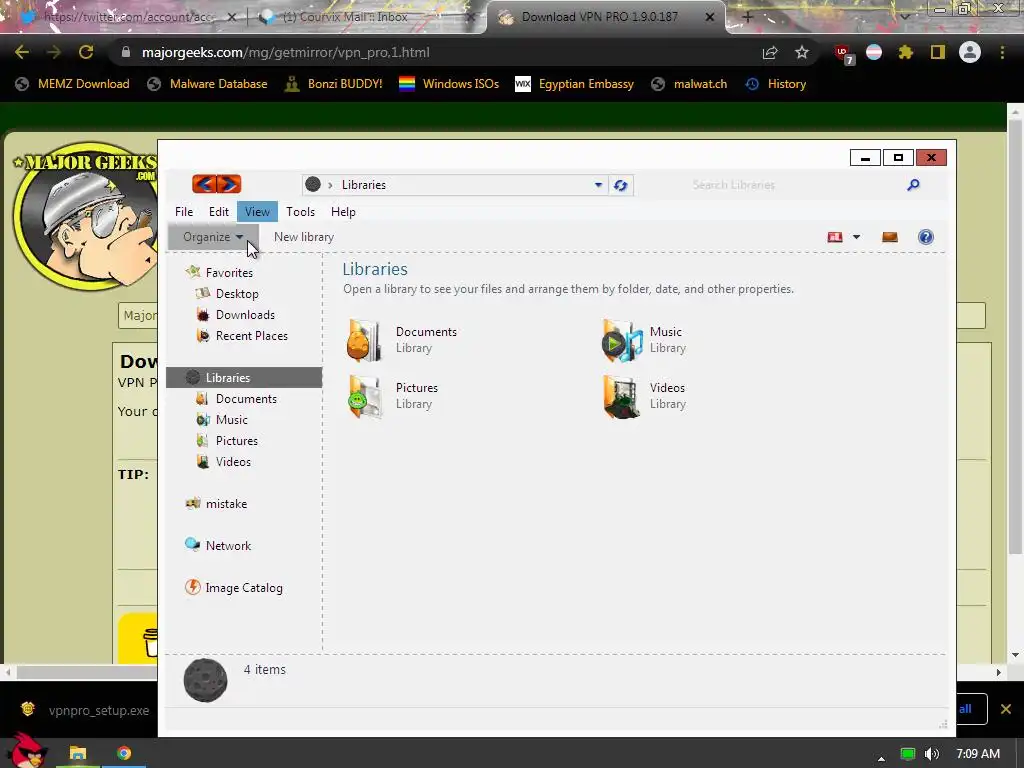Image resolution: width=1024 pixels, height=768 pixels.
Task: Close the downloads bar with X
Action: pos(1006,709)
